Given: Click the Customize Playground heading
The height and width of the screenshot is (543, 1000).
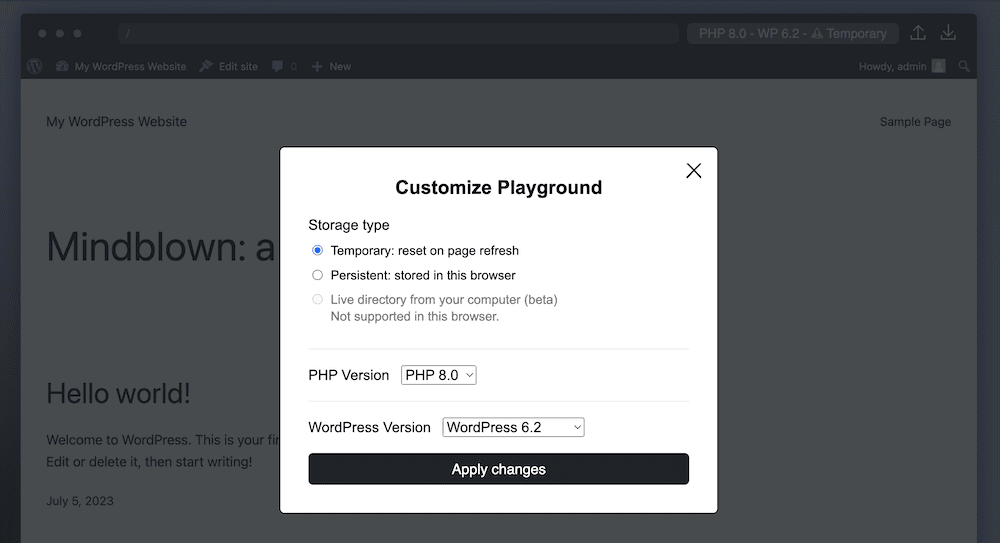Looking at the screenshot, I should click(x=499, y=188).
